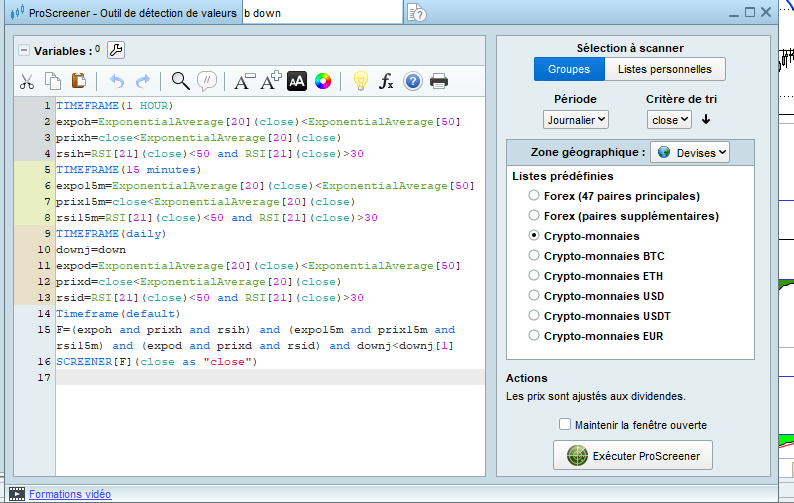Image resolution: width=794 pixels, height=503 pixels.
Task: Select Crypto-monnaies BTC radio
Action: [x=534, y=255]
